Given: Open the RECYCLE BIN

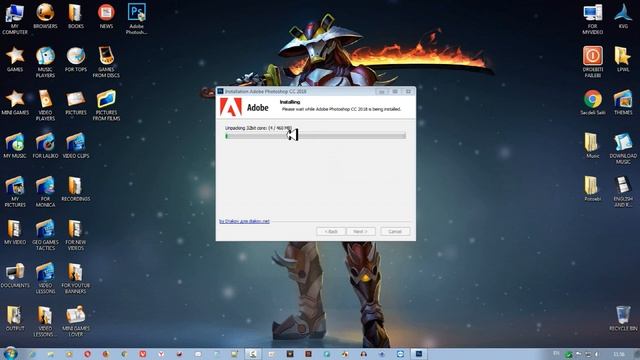Looking at the screenshot, I should tap(623, 319).
